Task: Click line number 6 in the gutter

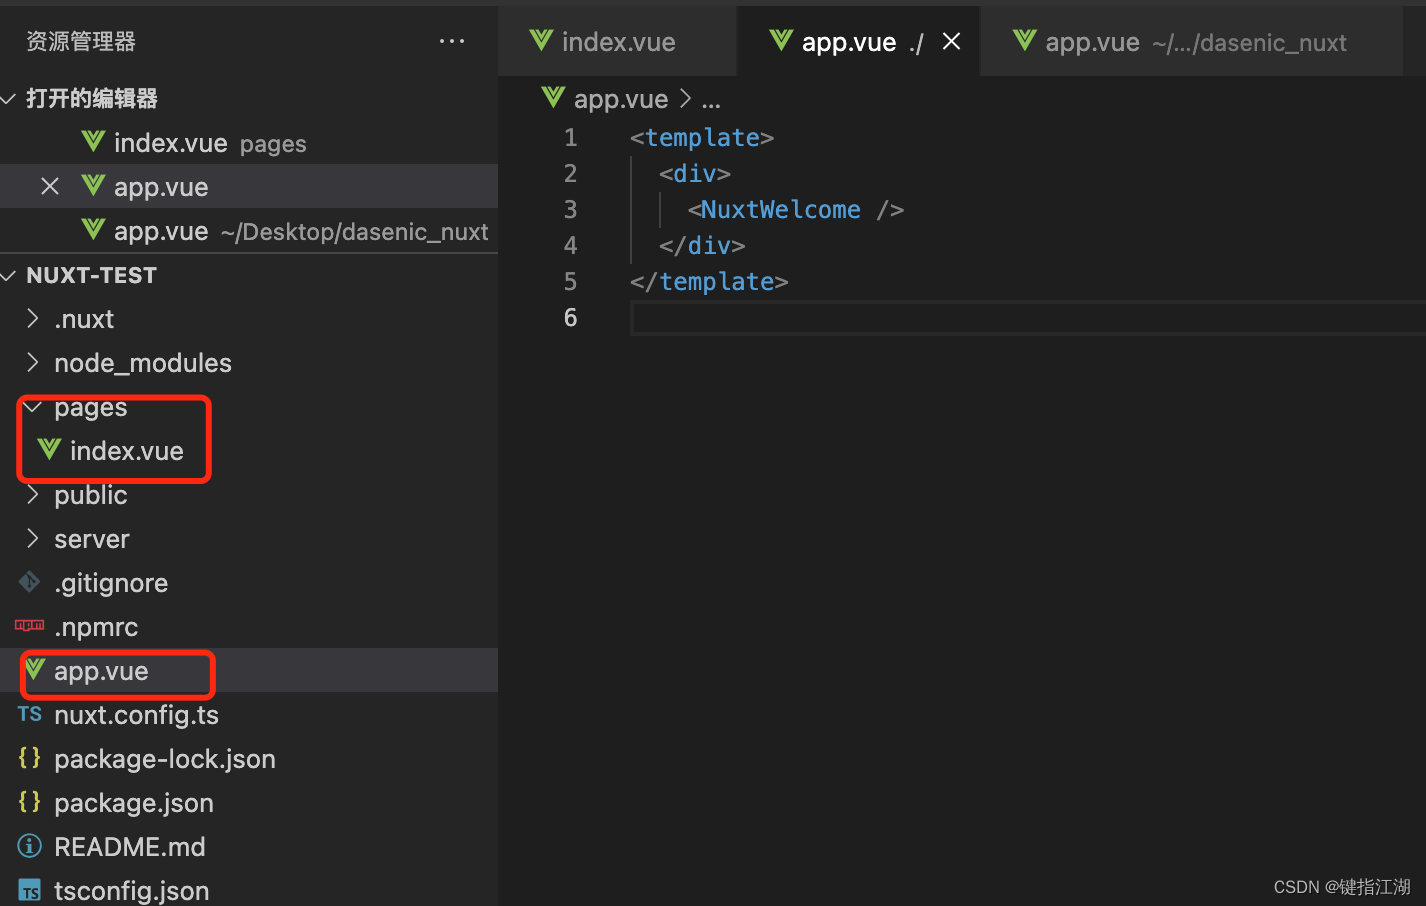Action: [x=570, y=317]
